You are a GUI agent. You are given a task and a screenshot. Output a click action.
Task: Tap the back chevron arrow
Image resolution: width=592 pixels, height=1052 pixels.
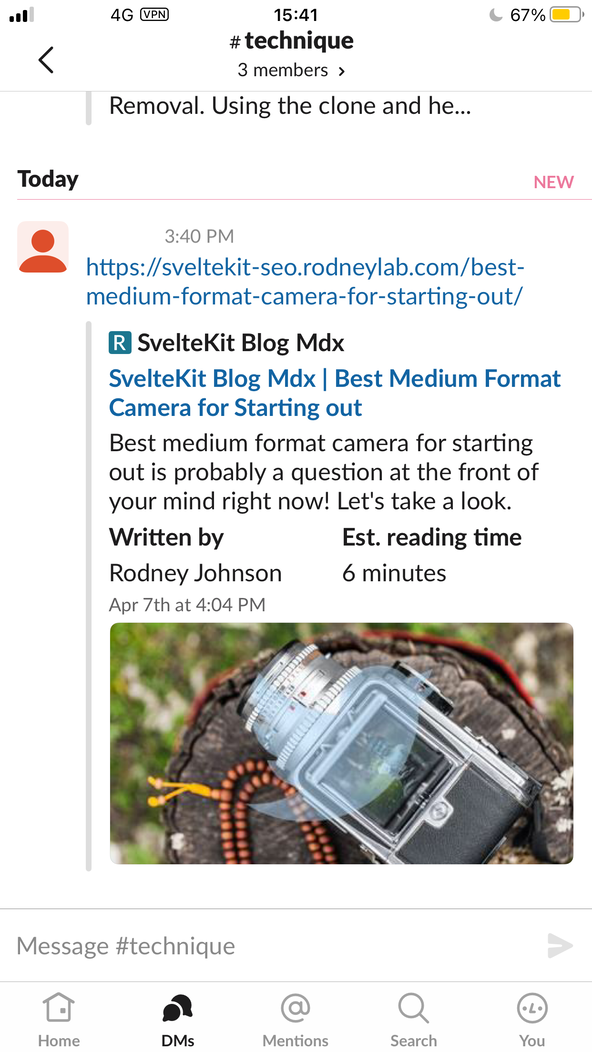(45, 59)
